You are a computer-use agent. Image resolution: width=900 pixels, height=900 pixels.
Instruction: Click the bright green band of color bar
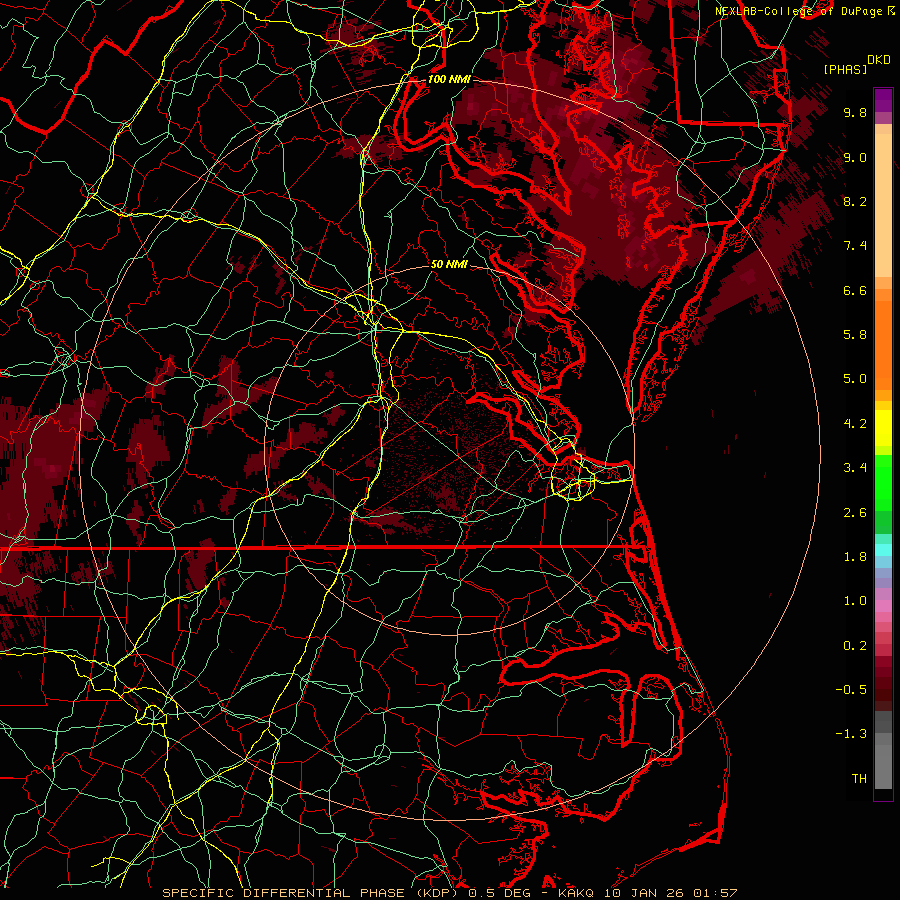(883, 482)
